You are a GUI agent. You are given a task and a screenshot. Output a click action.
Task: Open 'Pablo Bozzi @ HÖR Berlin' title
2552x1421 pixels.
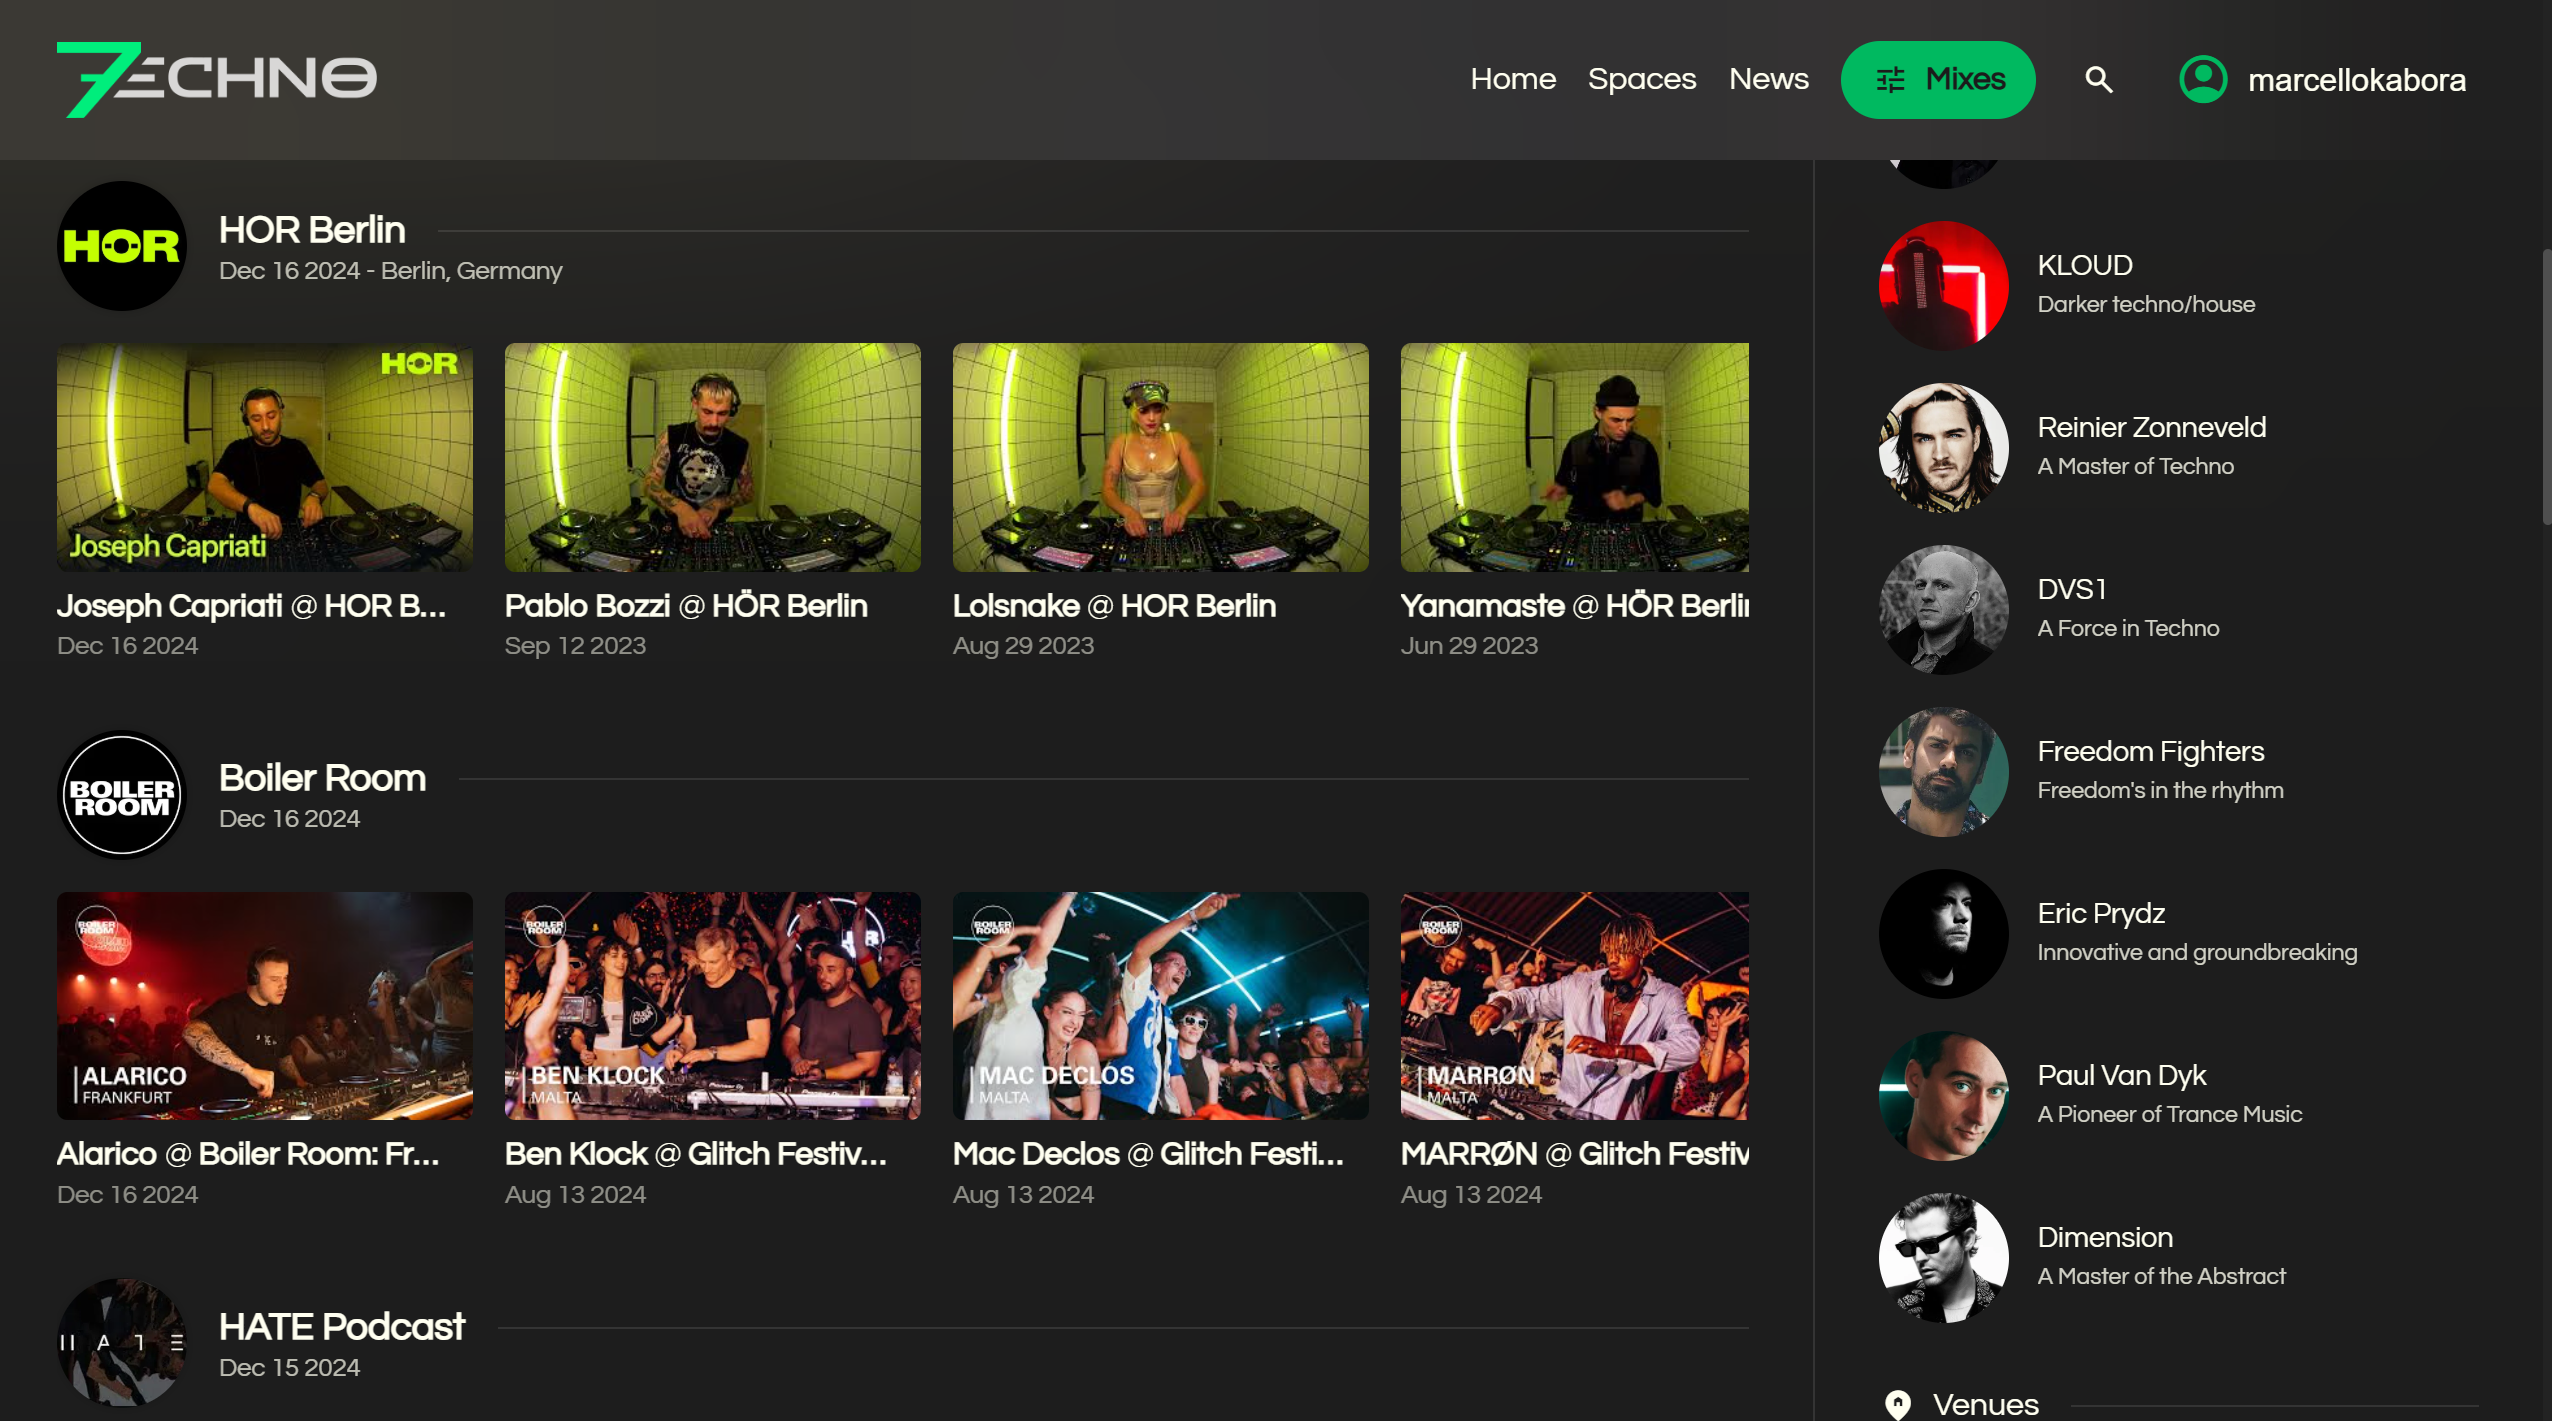coord(686,606)
